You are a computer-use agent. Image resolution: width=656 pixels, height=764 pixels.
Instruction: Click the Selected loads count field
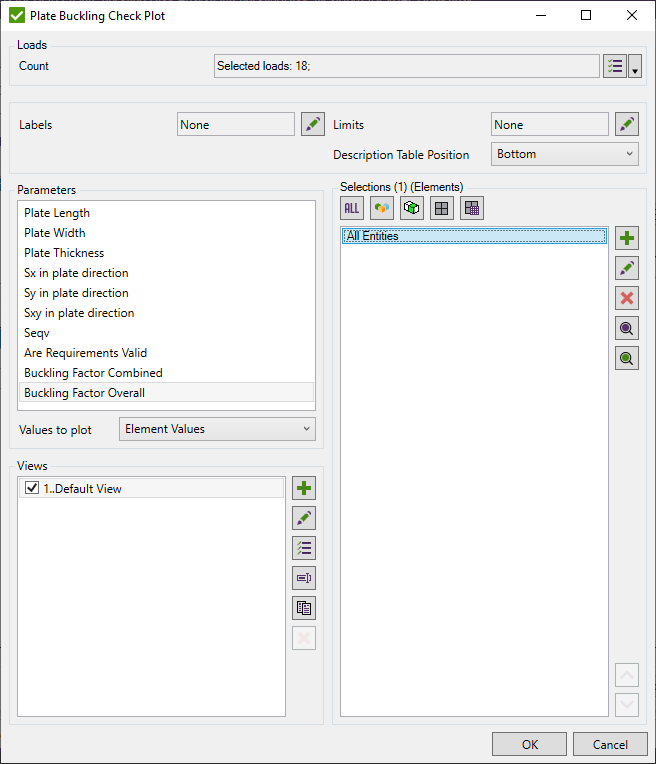tap(406, 66)
